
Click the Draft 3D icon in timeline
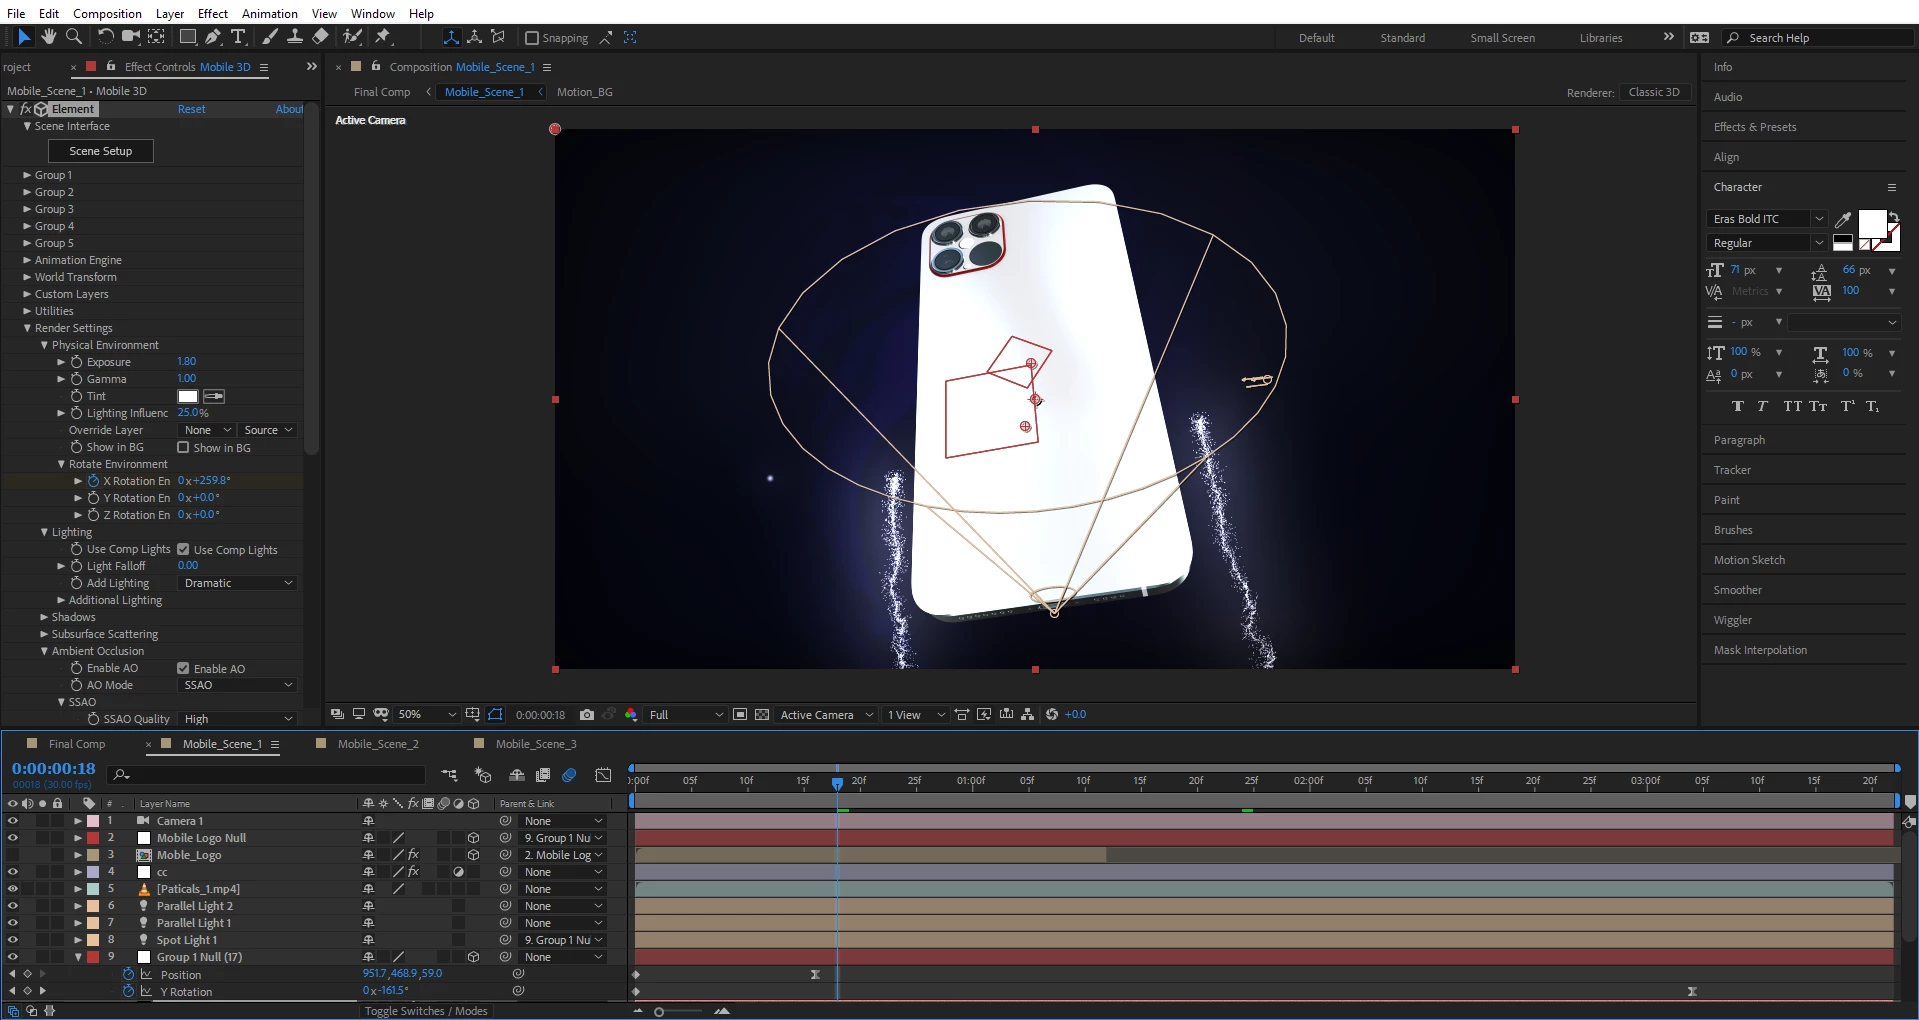[x=483, y=775]
